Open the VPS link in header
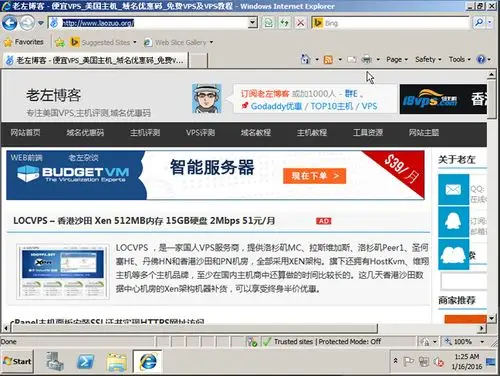Viewport: 500px width, 376px height. coord(369,106)
